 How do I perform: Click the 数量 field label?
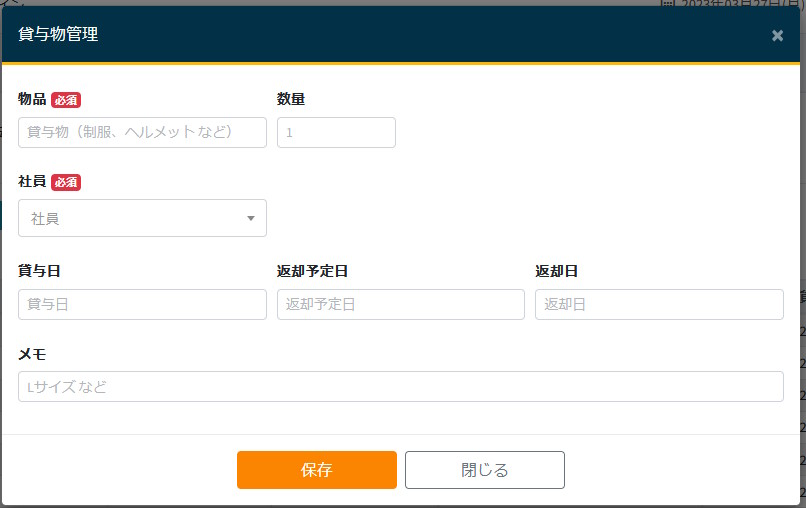click(x=291, y=99)
